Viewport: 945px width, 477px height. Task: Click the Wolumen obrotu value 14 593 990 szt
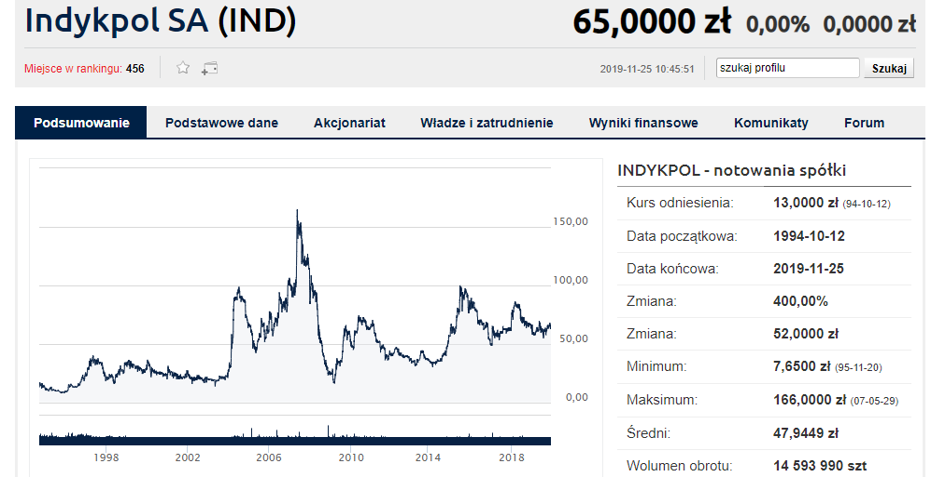tap(820, 466)
